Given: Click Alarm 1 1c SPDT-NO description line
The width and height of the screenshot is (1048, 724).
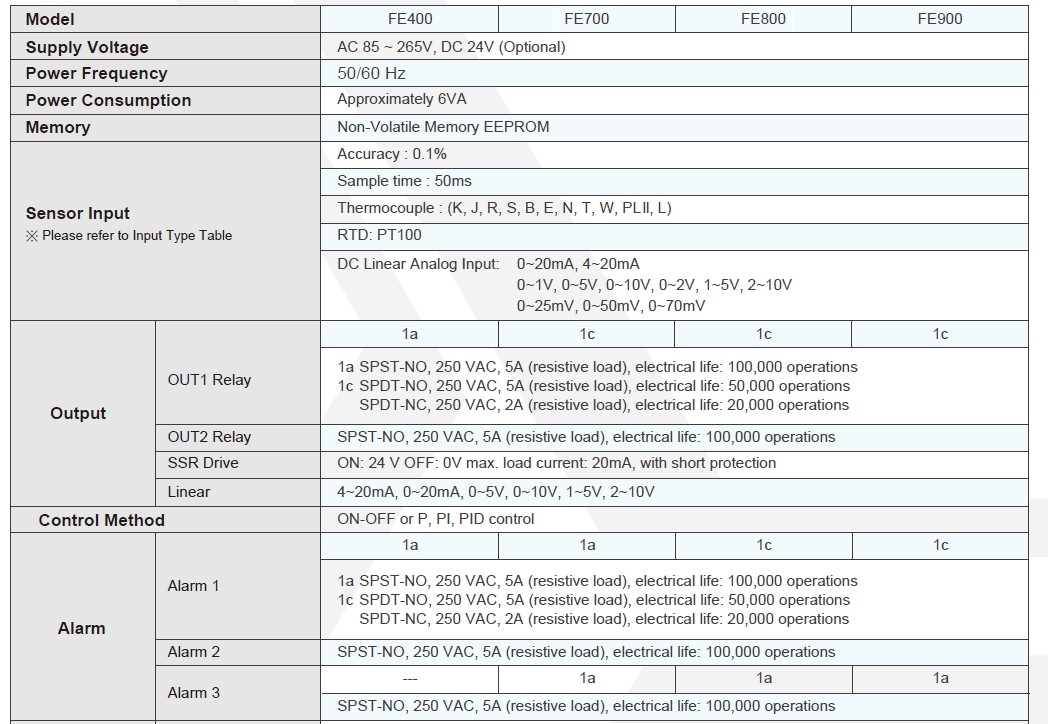Looking at the screenshot, I should coord(594,600).
